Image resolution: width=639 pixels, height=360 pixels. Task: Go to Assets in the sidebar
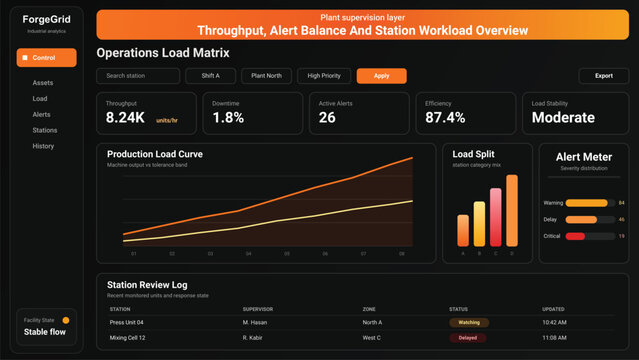pos(43,83)
